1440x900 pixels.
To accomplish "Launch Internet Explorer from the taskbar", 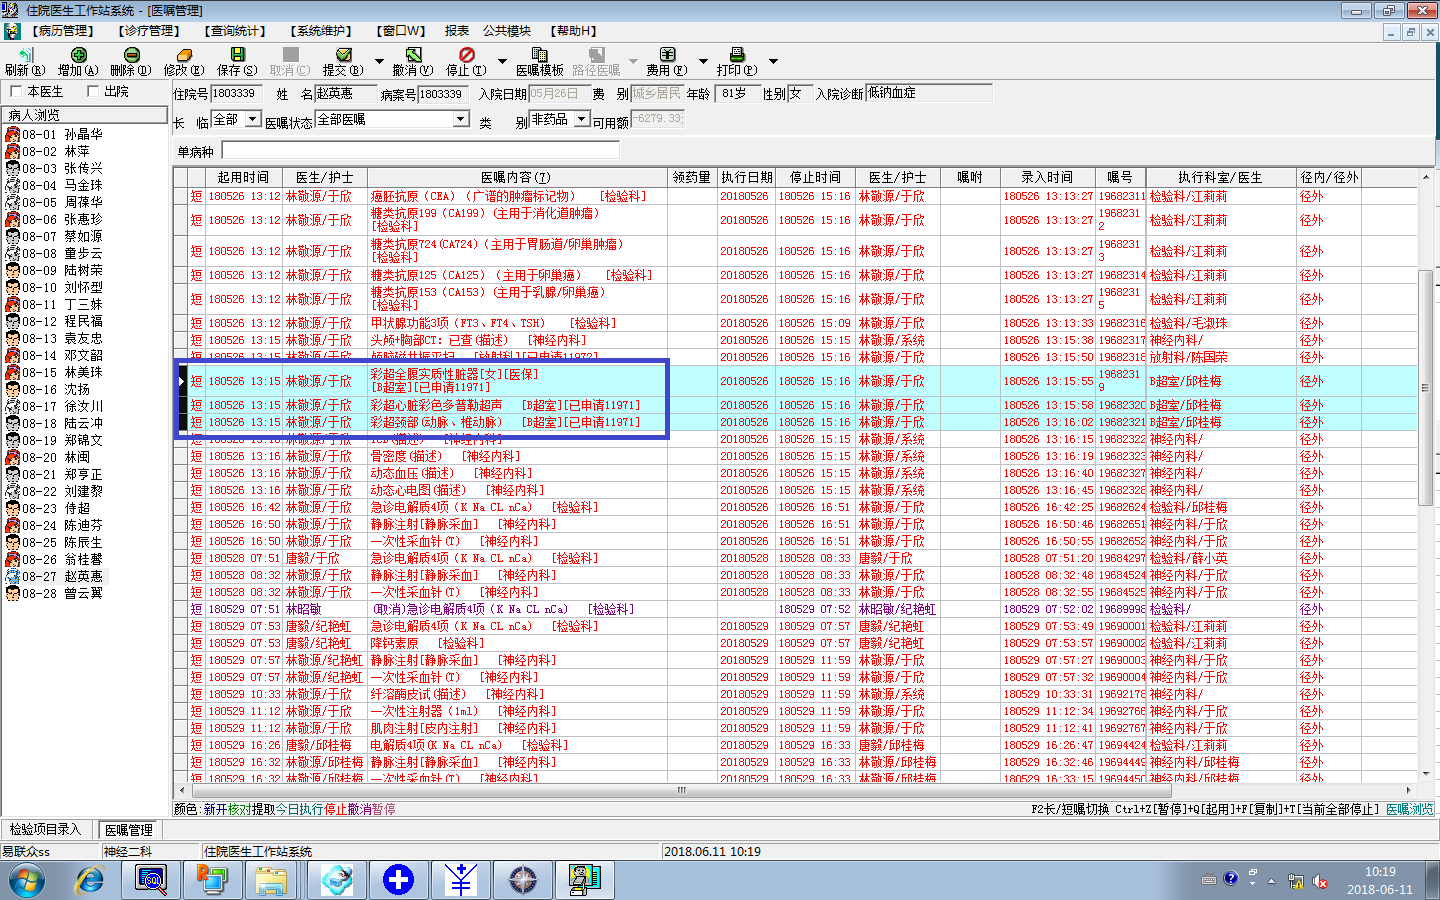I will coord(90,880).
